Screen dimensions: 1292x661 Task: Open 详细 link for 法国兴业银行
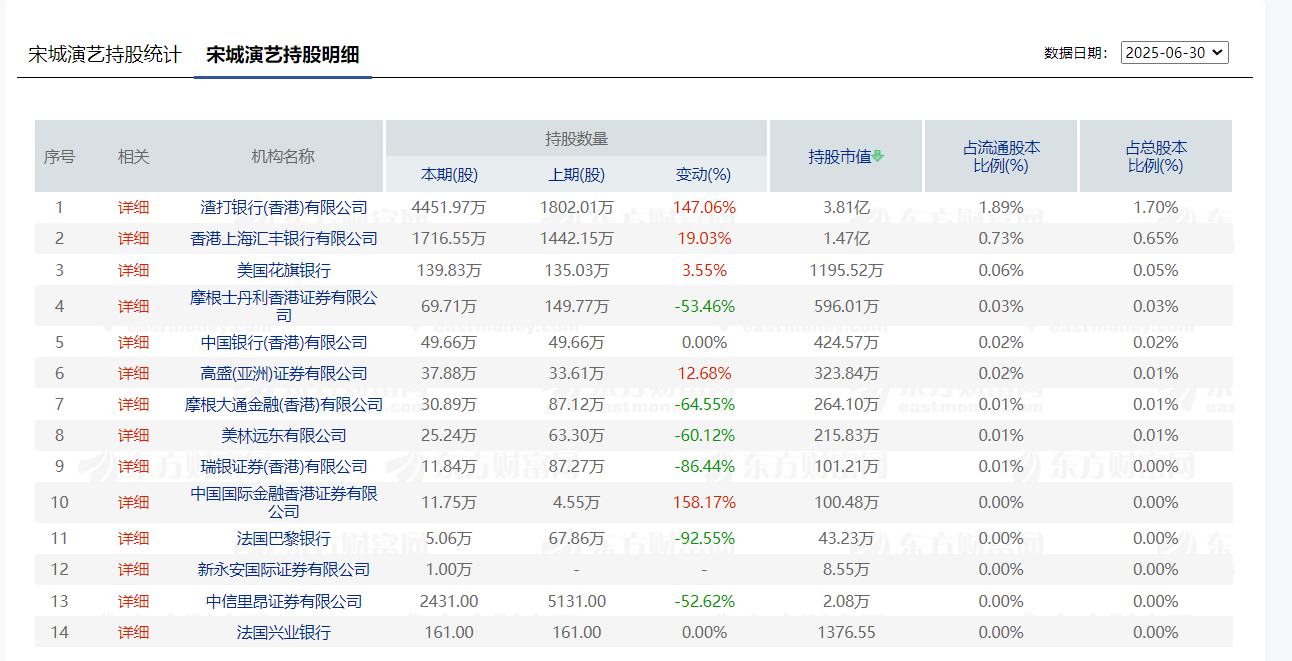click(133, 632)
